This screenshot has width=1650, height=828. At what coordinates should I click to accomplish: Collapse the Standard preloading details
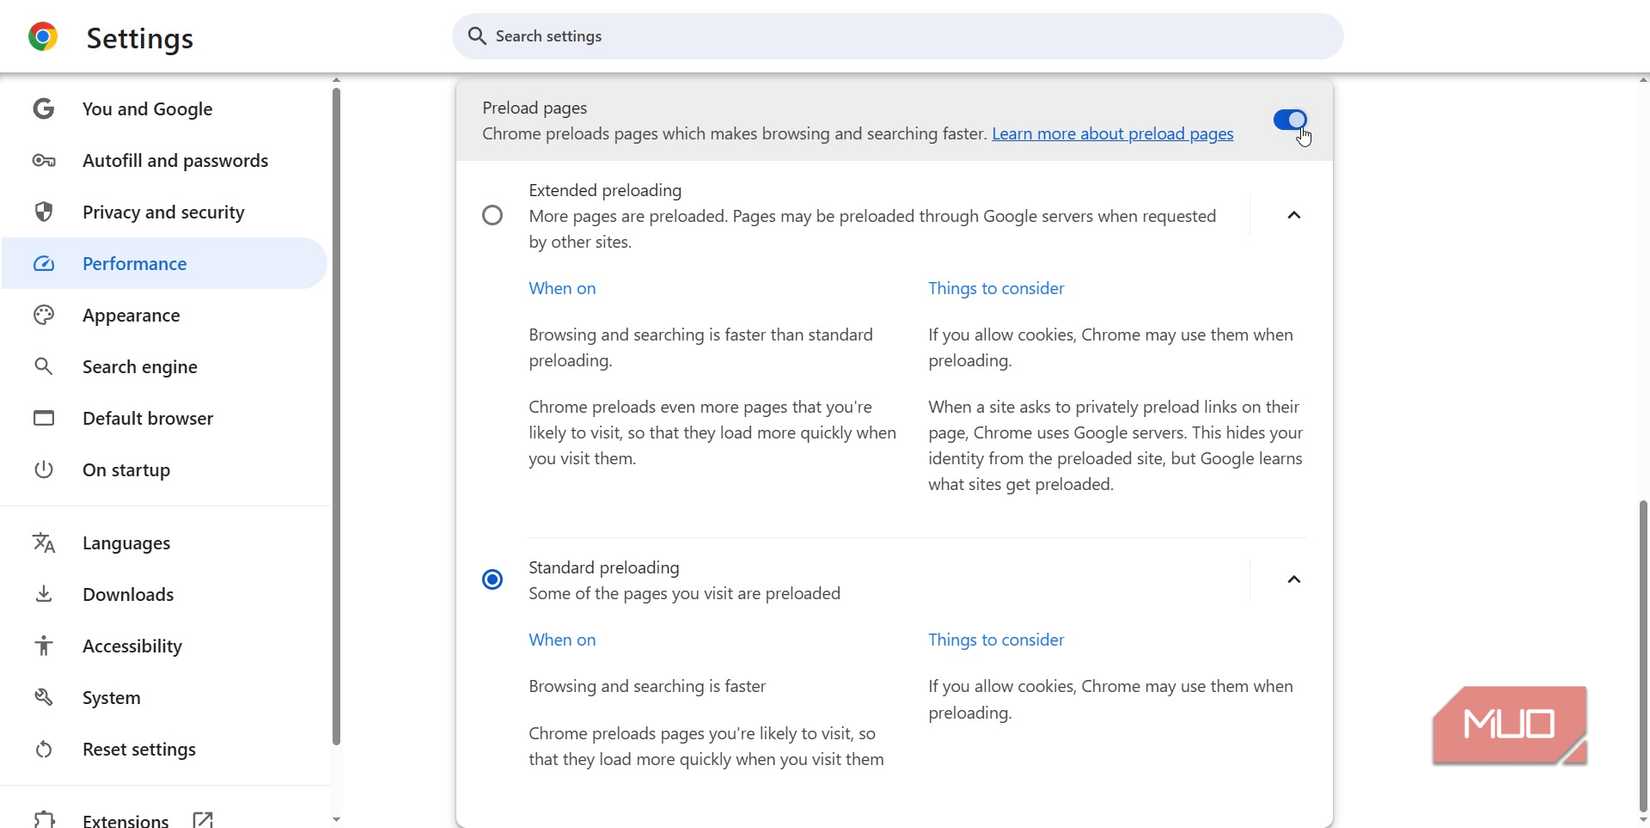coord(1293,579)
